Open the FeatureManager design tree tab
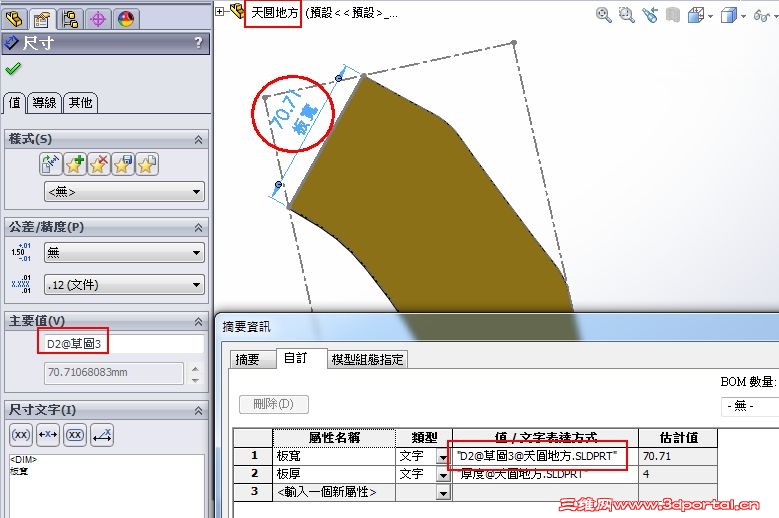This screenshot has height=518, width=779. coord(14,19)
